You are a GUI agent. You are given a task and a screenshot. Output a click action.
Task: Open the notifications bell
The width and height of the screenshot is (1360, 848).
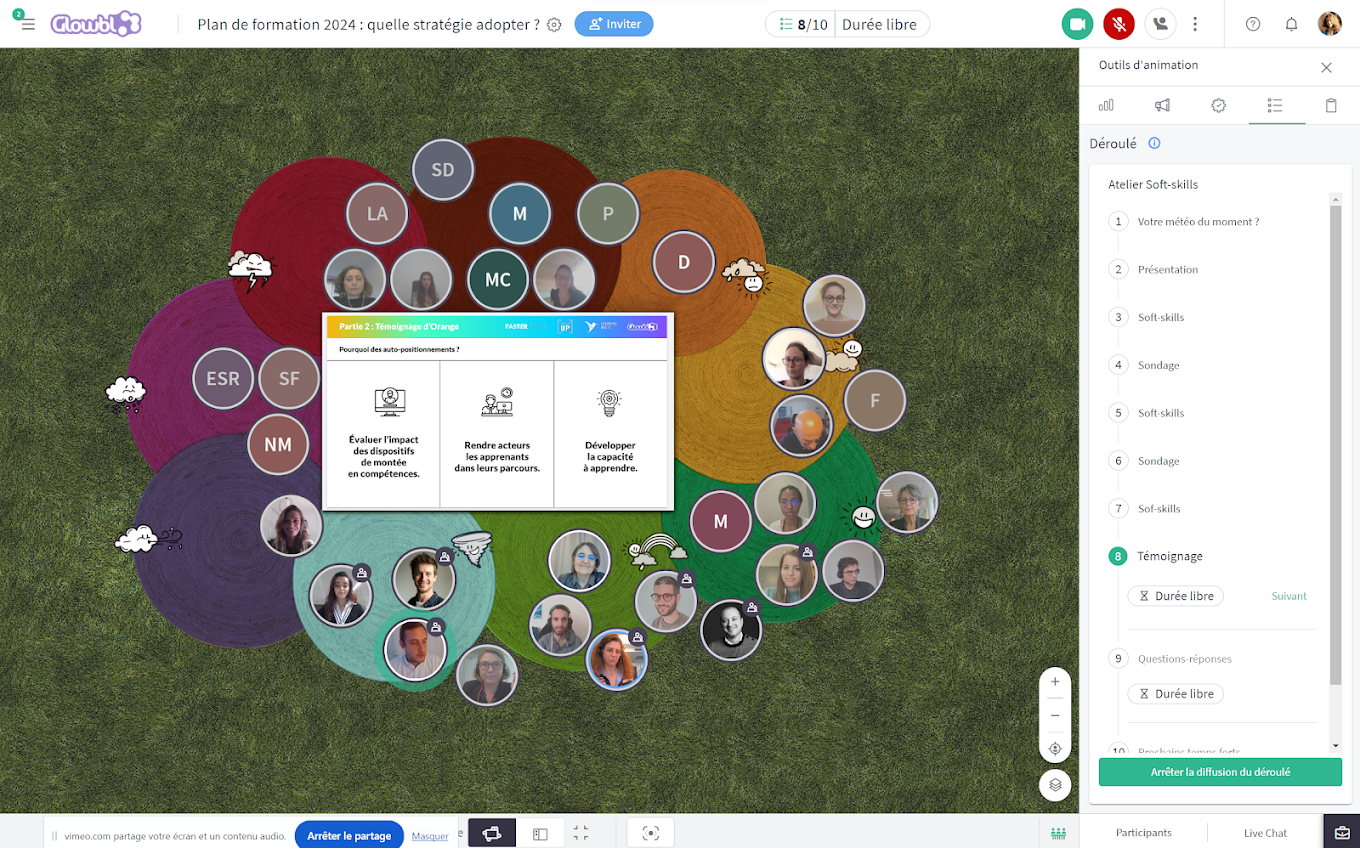click(1291, 24)
